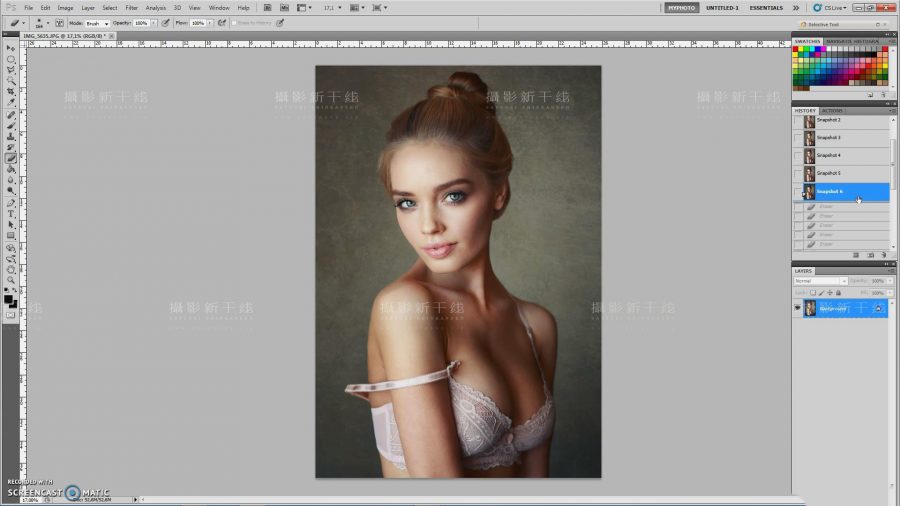Create new snapshot in History panel
Image resolution: width=900 pixels, height=506 pixels.
click(x=870, y=255)
